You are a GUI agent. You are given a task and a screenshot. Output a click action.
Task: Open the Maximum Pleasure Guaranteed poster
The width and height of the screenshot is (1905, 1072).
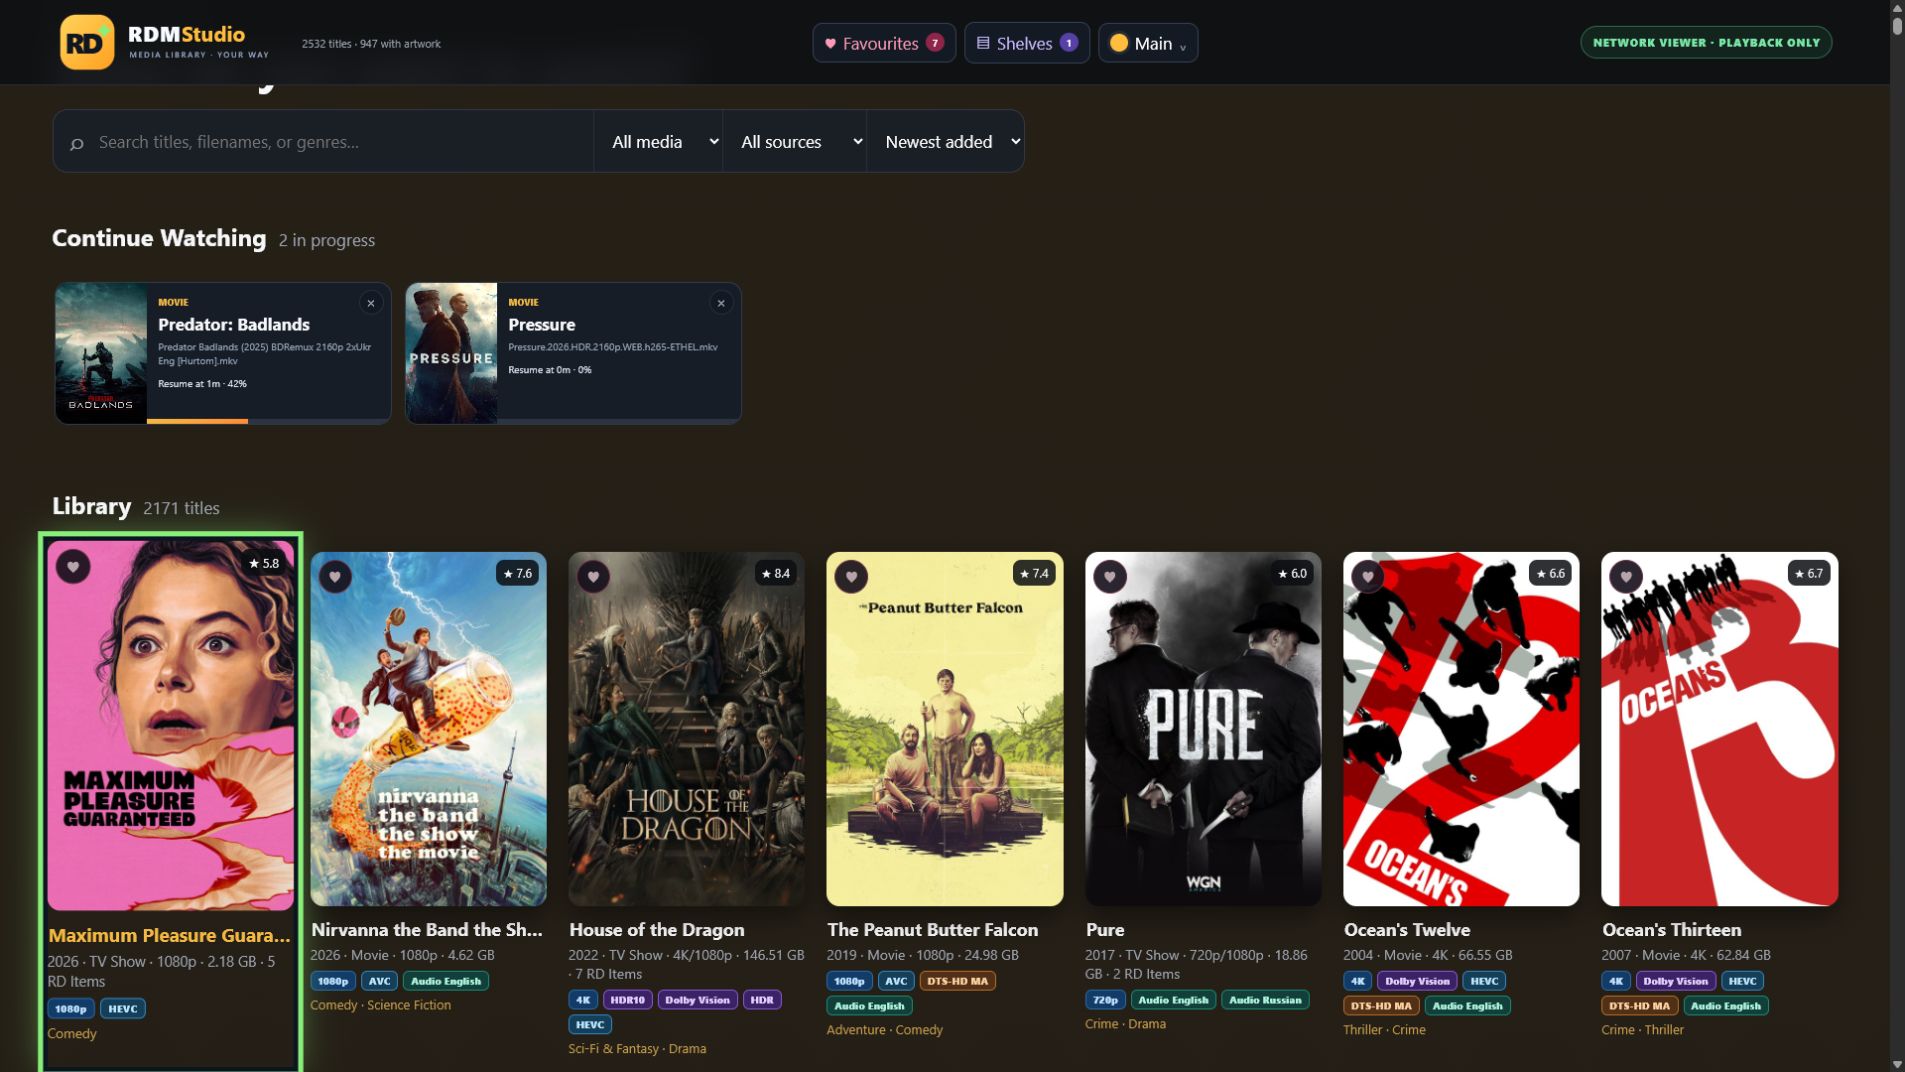pos(171,726)
